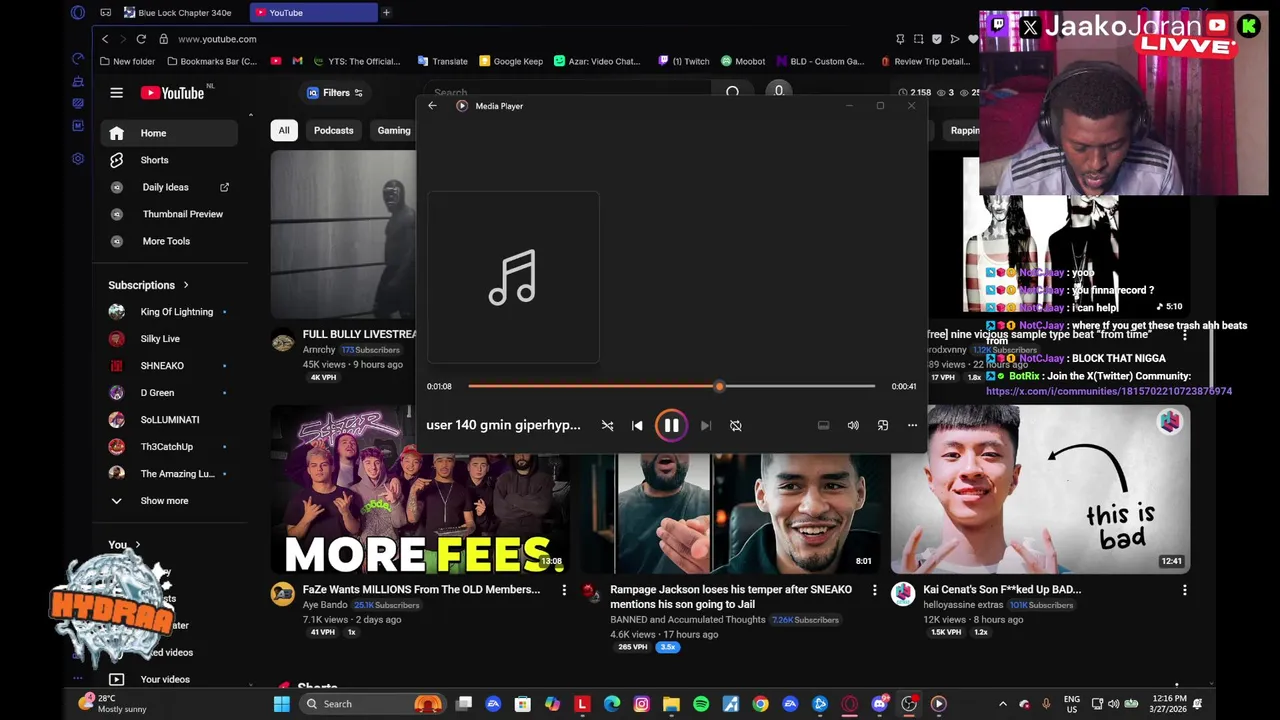
Task: Open the Aye Bando channel link
Action: click(325, 605)
